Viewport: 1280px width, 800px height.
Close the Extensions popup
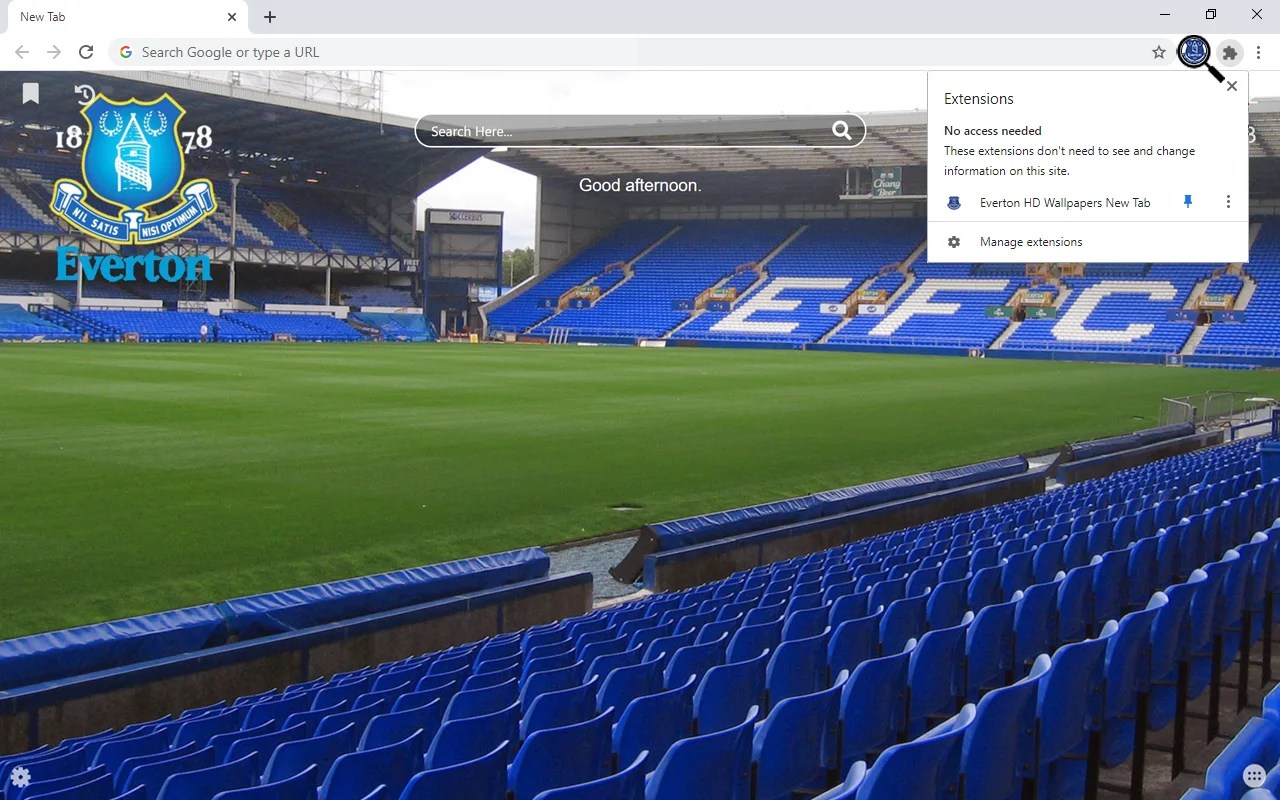(1231, 85)
